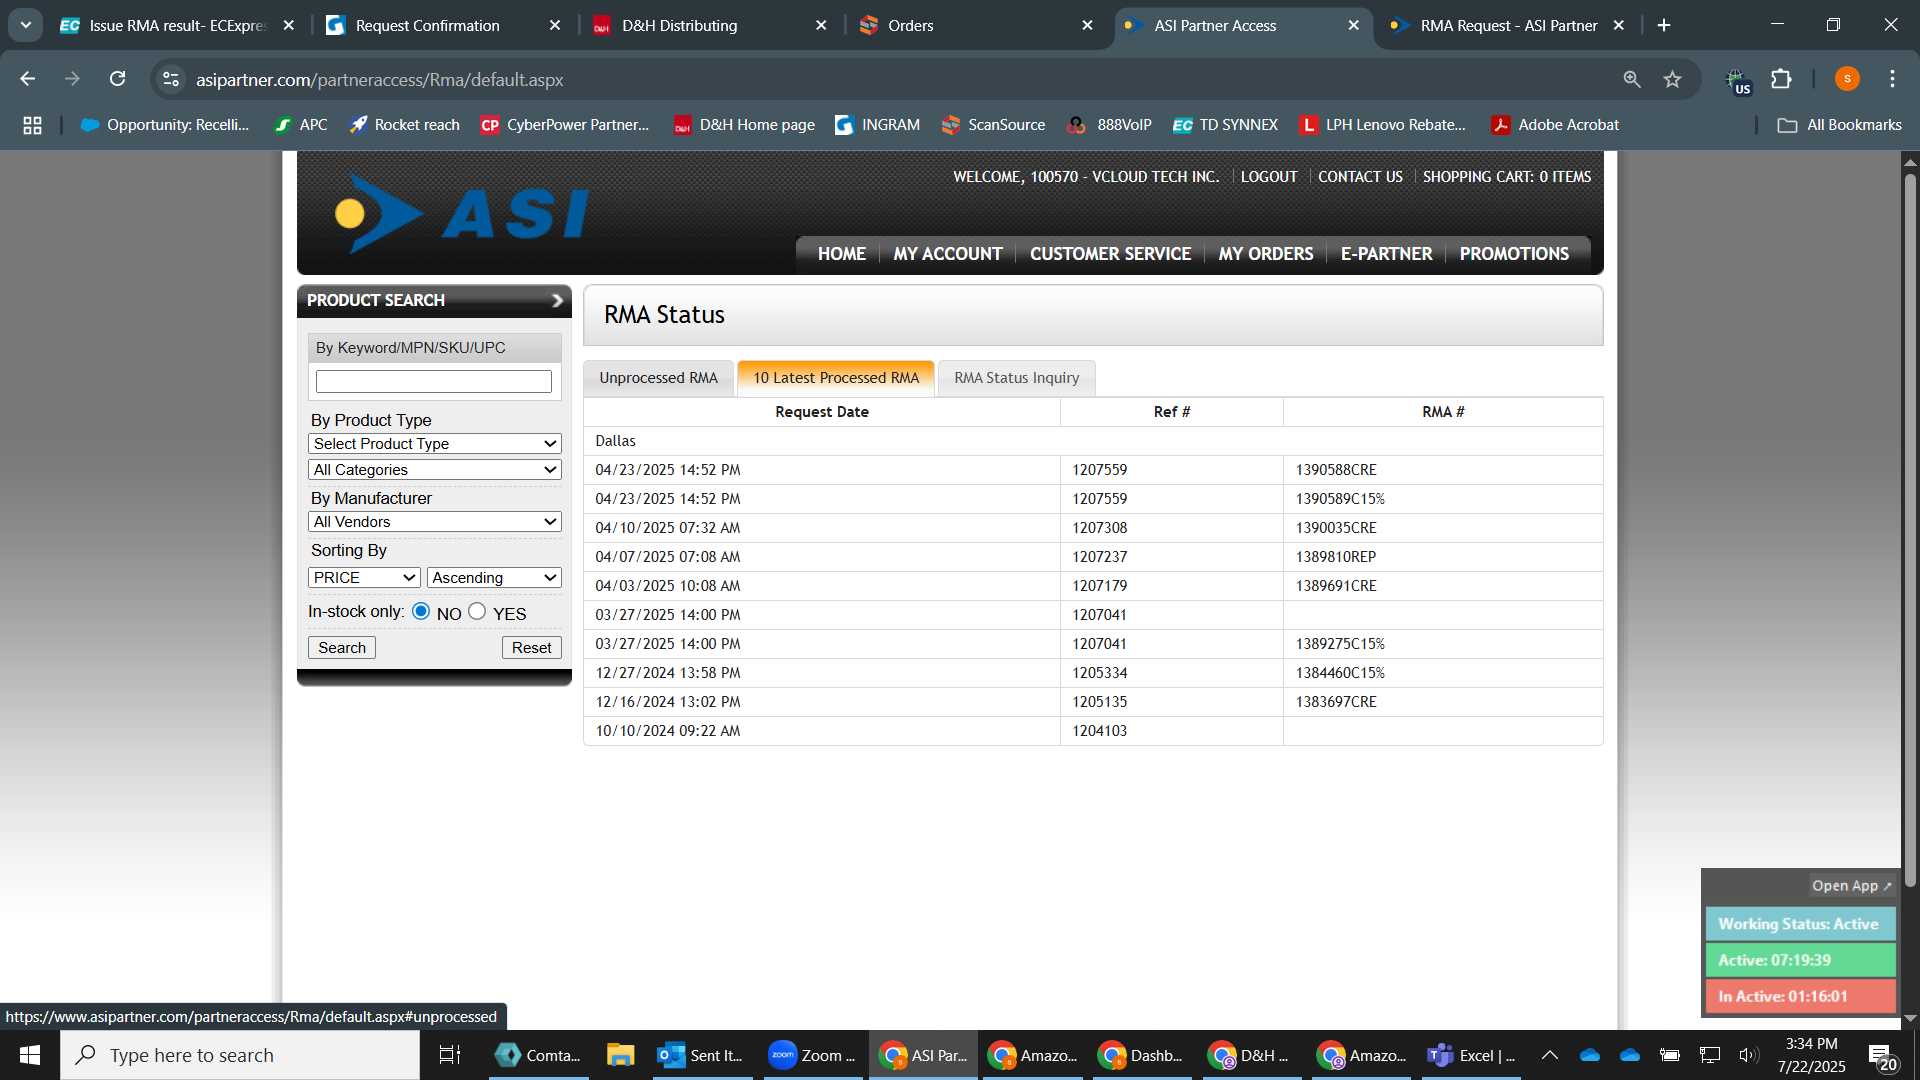The image size is (1920, 1080).
Task: Open APC bookmark
Action: (301, 125)
